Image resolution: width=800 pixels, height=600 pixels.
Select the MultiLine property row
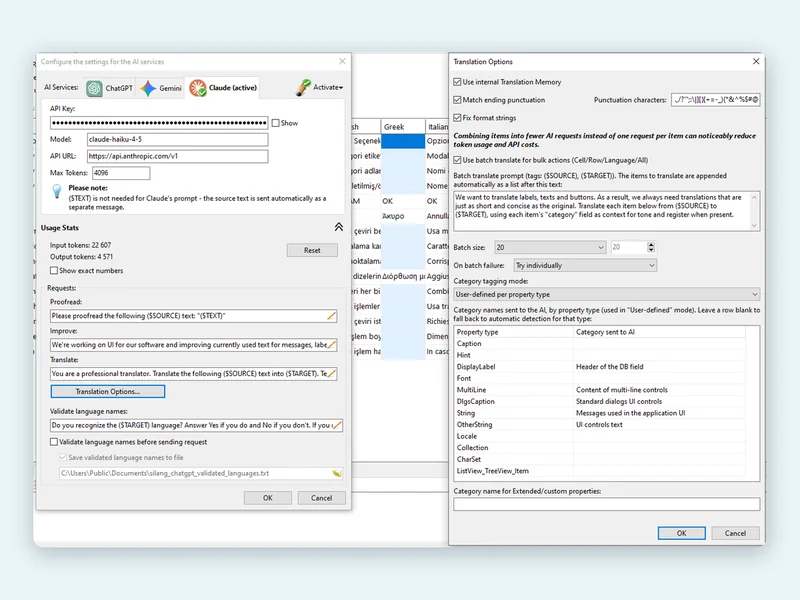(x=600, y=390)
